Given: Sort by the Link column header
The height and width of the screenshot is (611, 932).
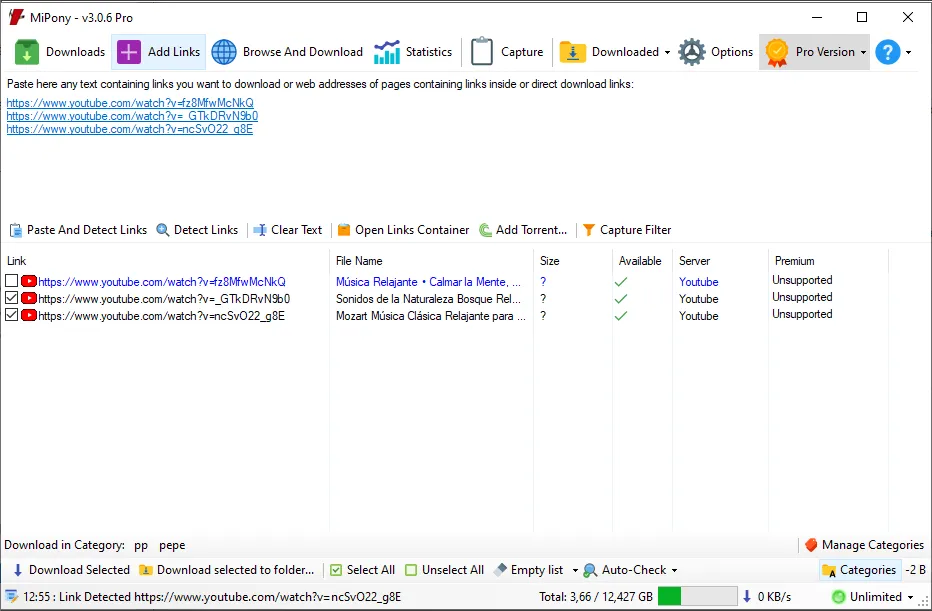Looking at the screenshot, I should [x=17, y=261].
